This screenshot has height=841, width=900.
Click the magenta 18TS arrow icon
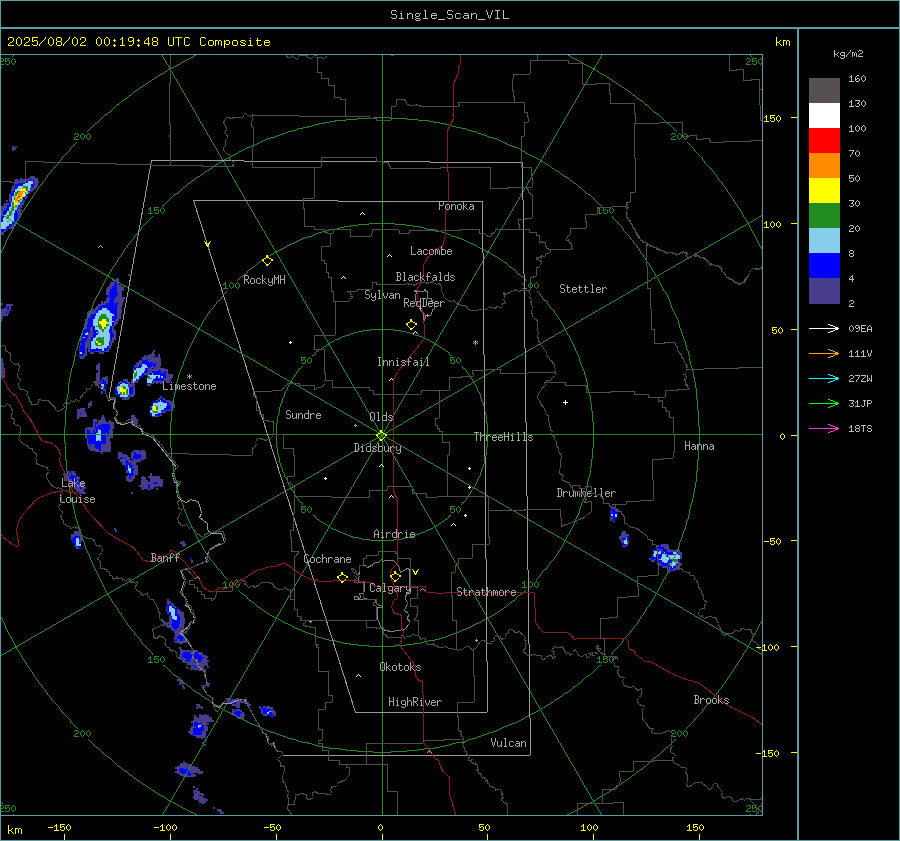coord(824,428)
